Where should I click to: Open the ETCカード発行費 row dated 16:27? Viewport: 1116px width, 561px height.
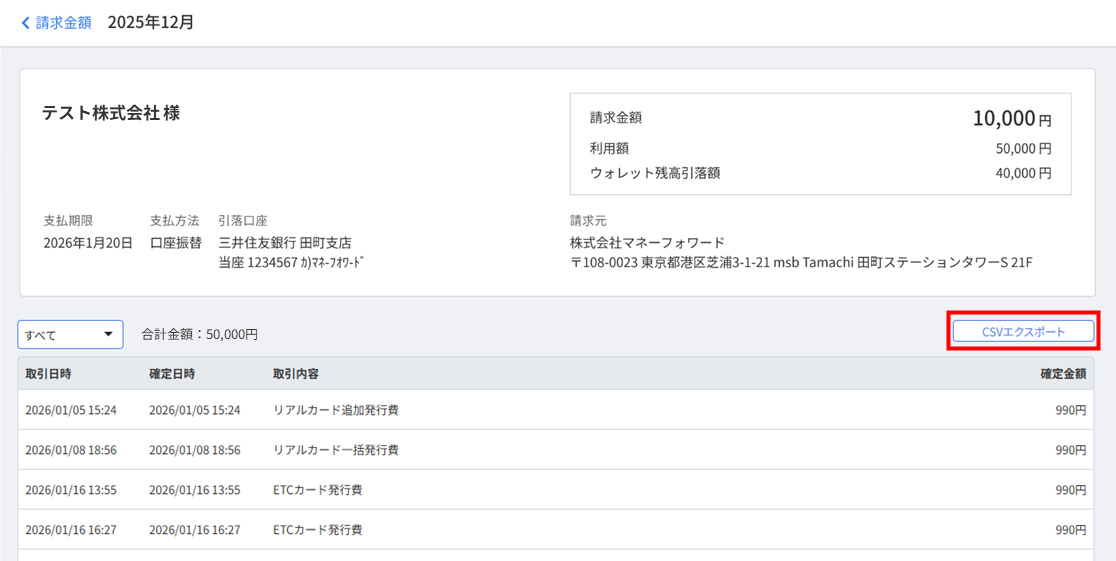point(317,530)
